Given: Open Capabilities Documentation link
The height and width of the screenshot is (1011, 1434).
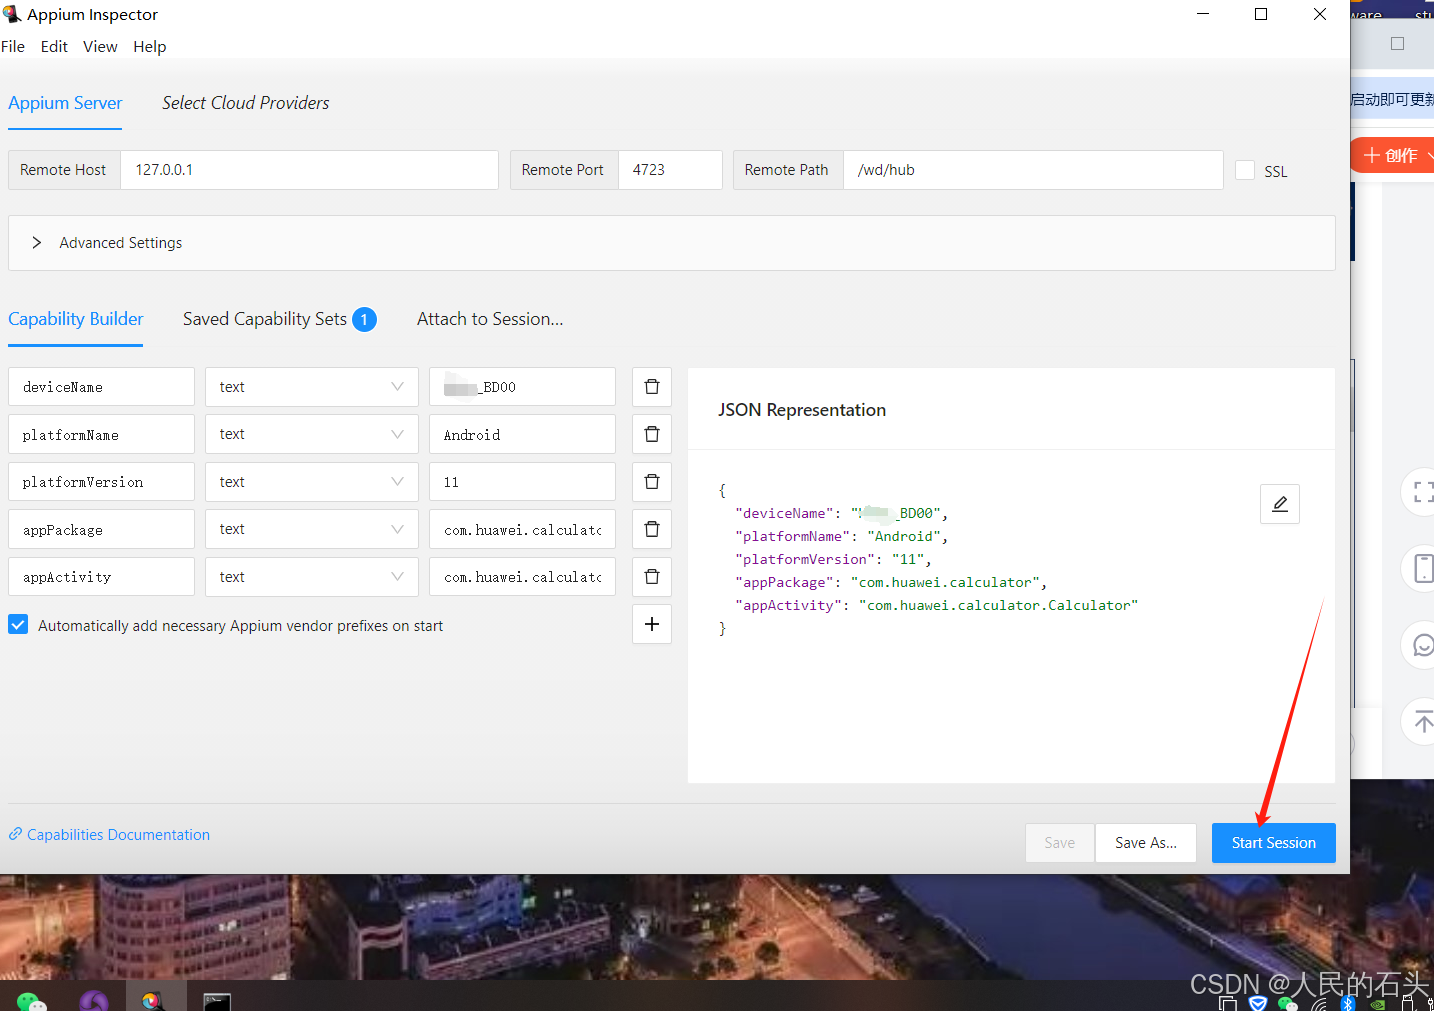Looking at the screenshot, I should click(110, 834).
